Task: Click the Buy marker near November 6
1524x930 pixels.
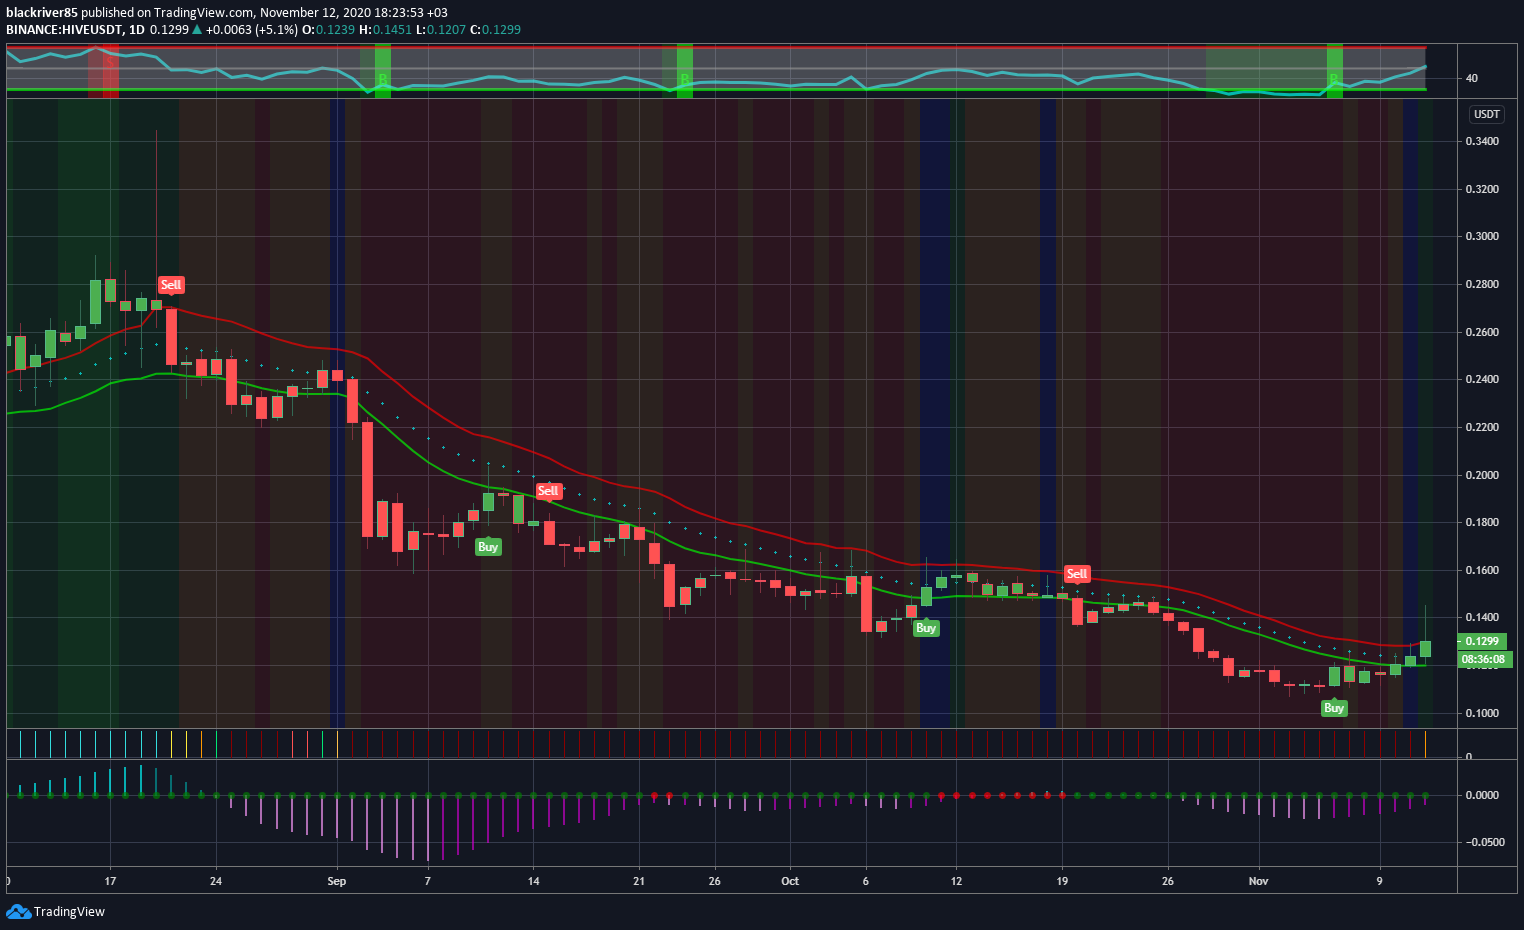Action: 1334,708
